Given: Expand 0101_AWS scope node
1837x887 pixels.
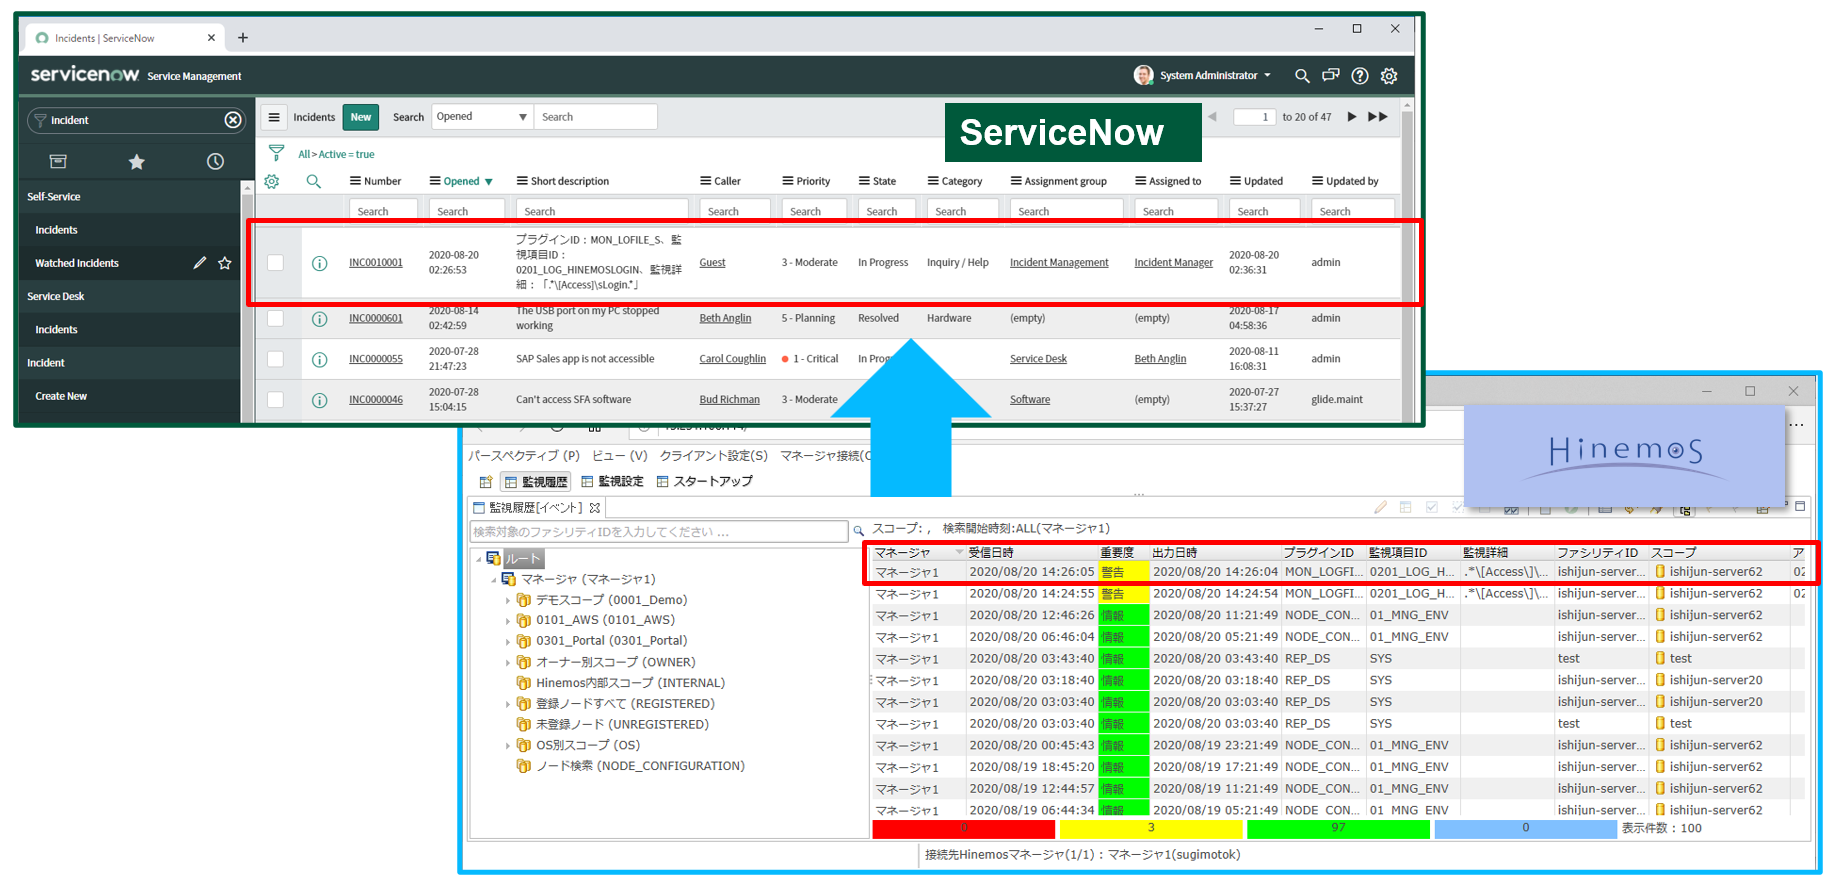Looking at the screenshot, I should [x=508, y=621].
